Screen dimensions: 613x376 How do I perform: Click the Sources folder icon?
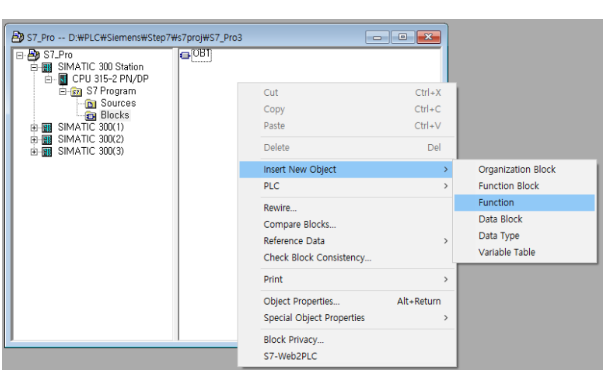click(91, 104)
